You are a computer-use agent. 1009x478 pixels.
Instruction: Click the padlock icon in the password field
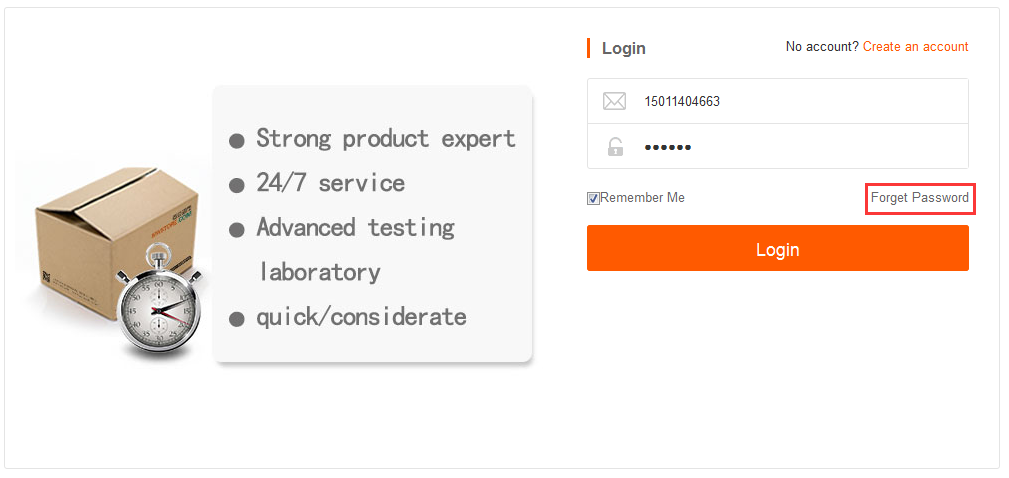tap(615, 147)
